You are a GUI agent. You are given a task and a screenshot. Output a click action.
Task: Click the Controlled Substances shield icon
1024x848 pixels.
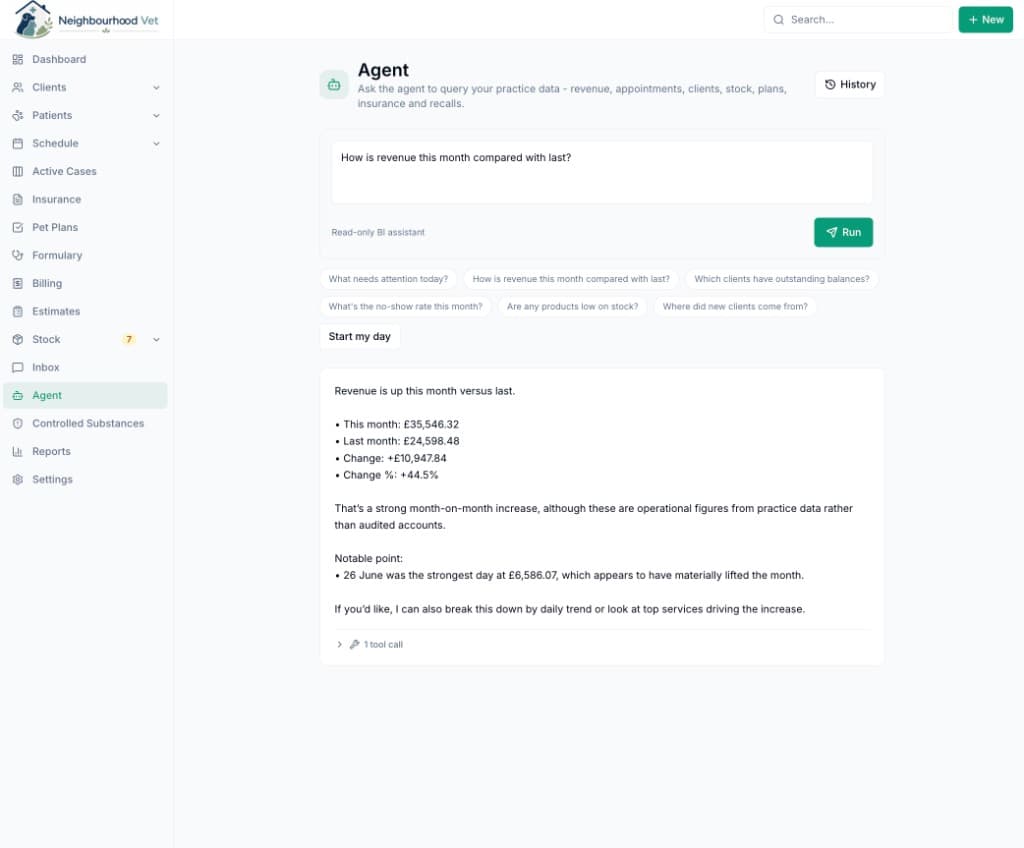(x=18, y=423)
